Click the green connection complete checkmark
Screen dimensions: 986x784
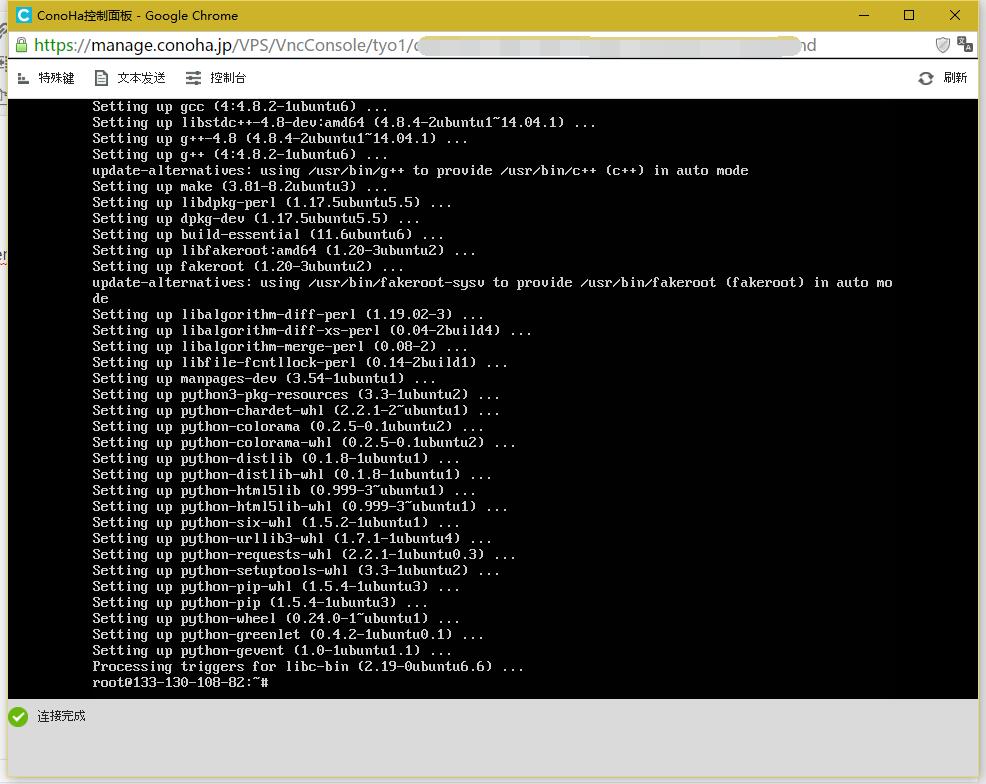[18, 716]
